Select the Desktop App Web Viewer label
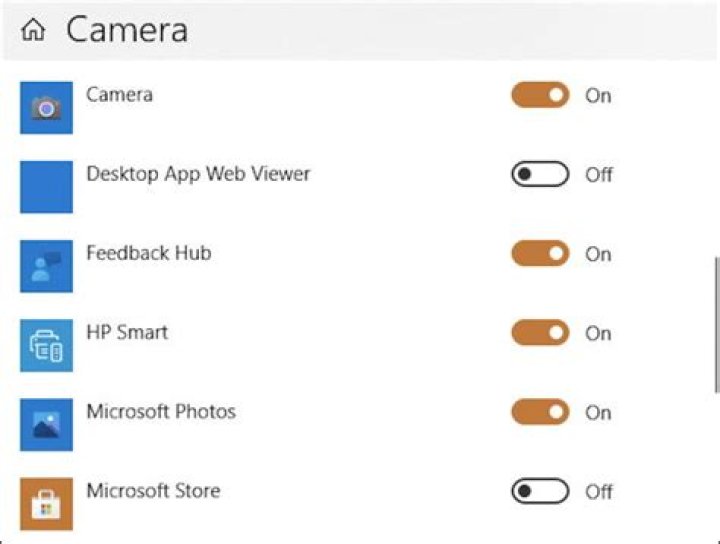 click(x=198, y=173)
